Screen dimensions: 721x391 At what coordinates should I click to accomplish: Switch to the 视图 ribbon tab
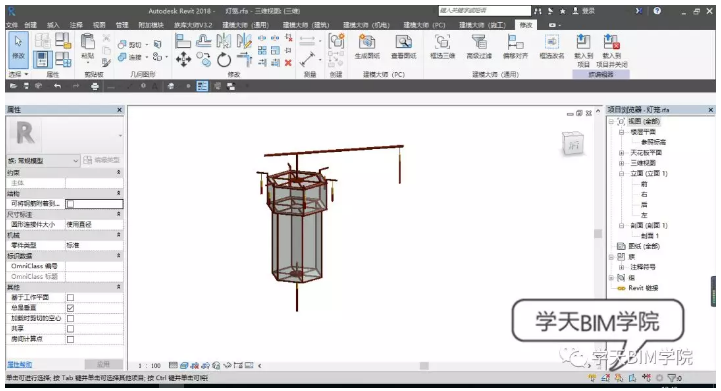(99, 25)
